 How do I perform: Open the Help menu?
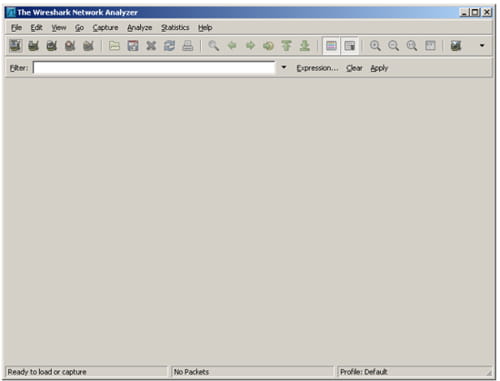[205, 28]
